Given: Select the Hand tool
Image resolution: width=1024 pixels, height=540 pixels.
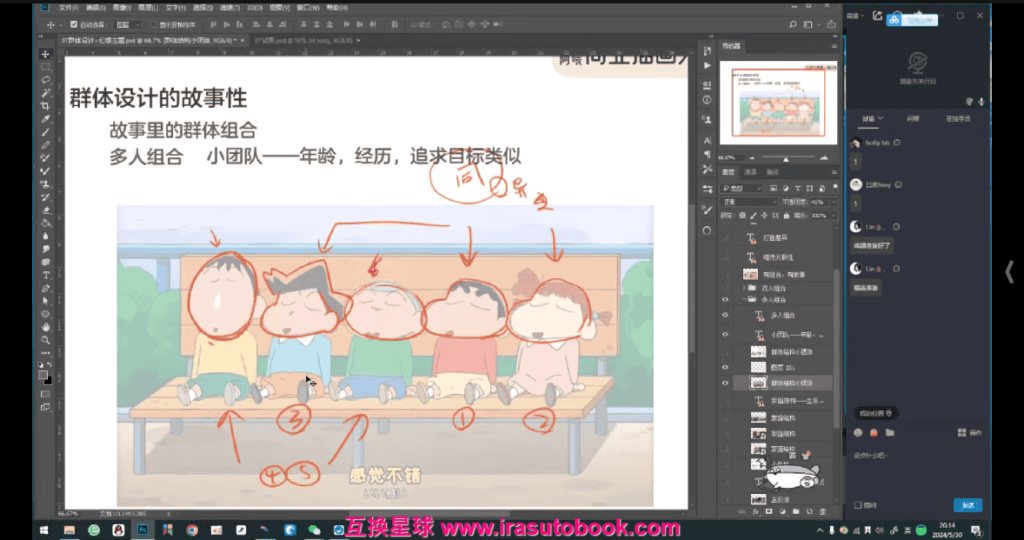Looking at the screenshot, I should tap(45, 327).
